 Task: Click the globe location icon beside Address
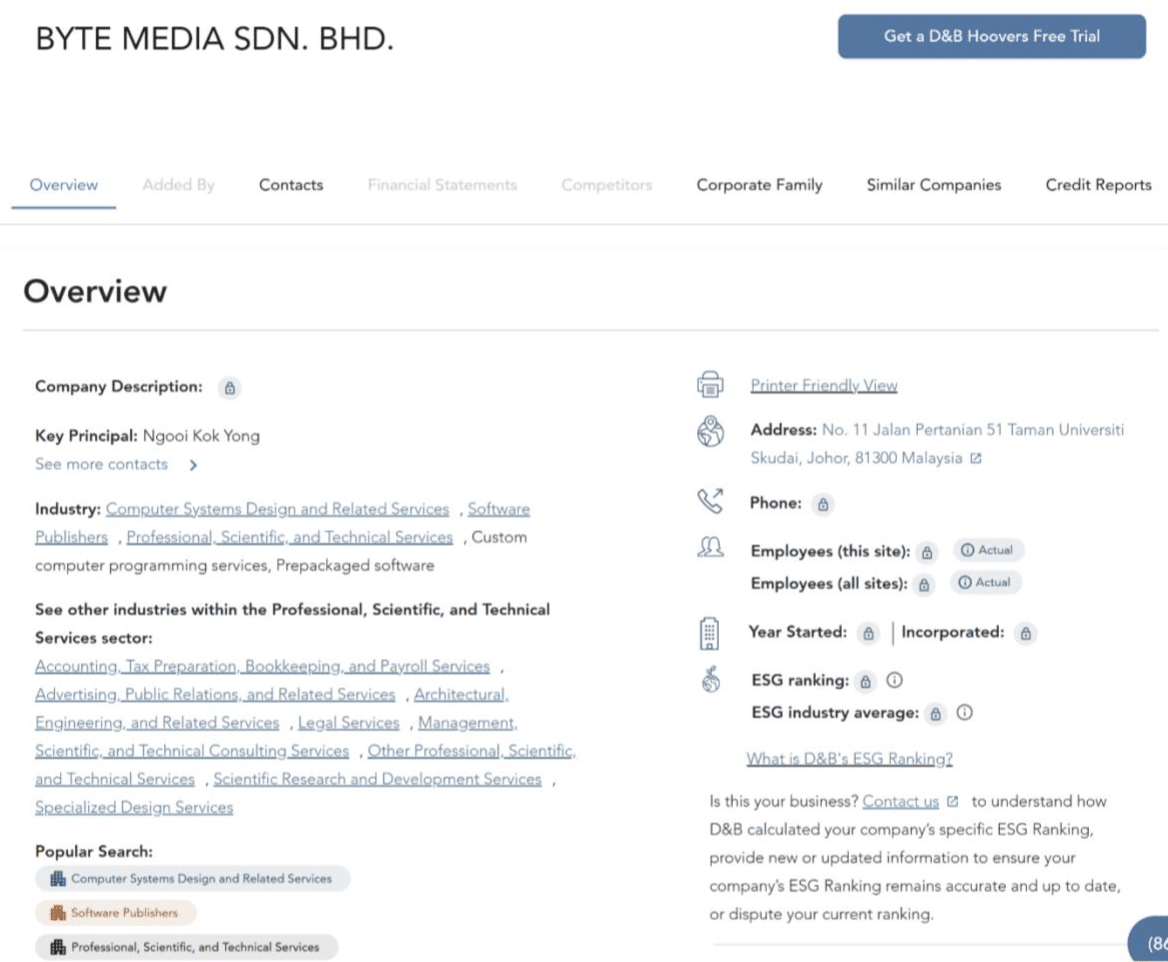pos(710,431)
